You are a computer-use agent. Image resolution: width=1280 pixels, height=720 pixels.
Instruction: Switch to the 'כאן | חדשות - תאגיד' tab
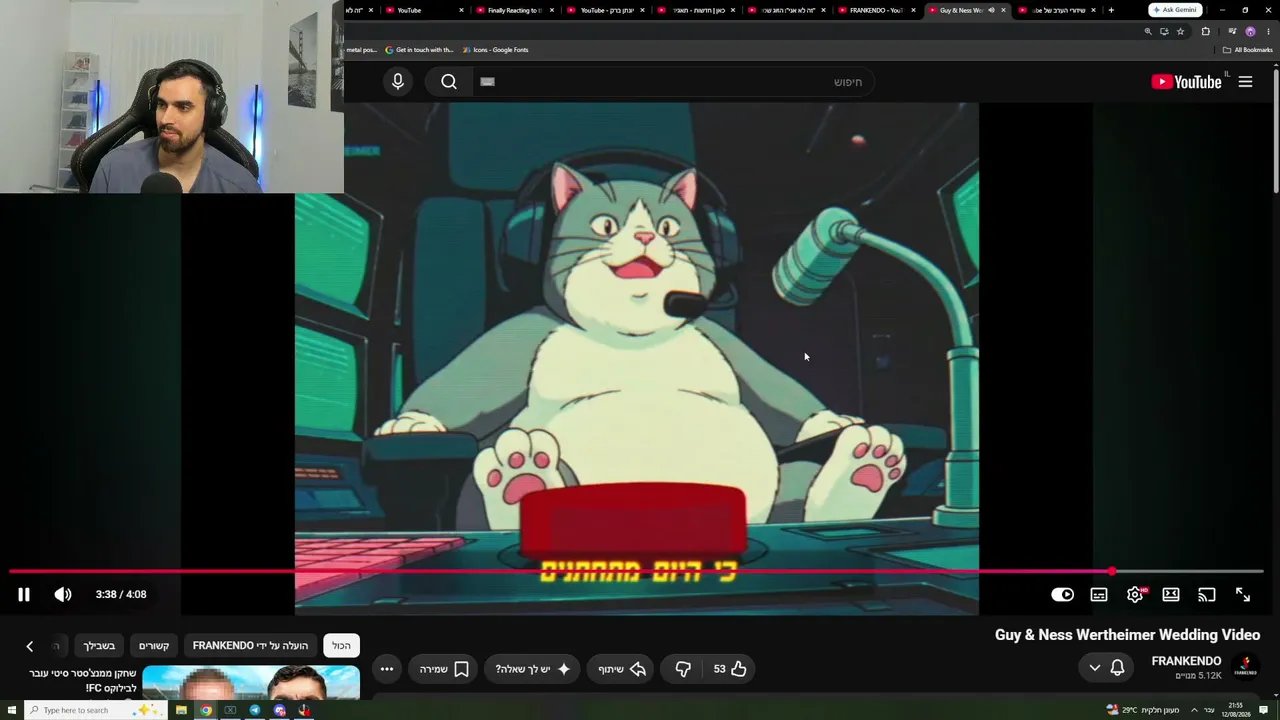[695, 10]
